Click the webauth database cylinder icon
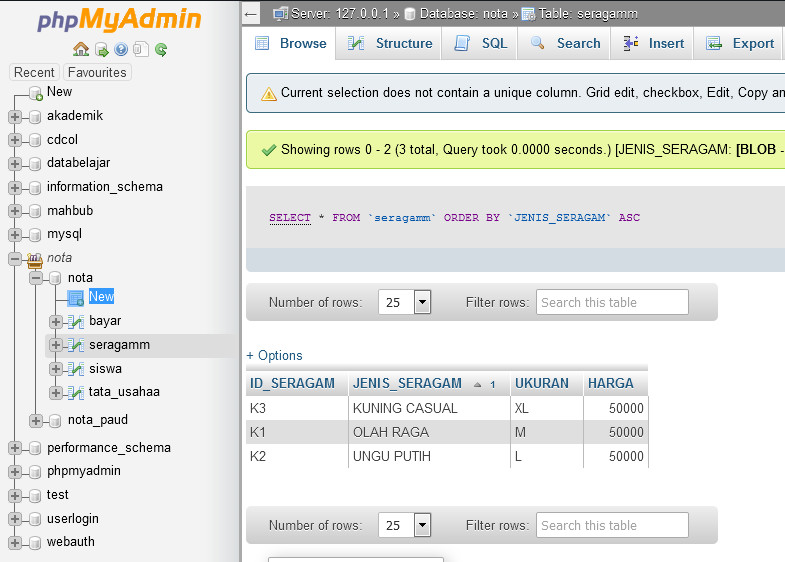This screenshot has width=785, height=562. (x=35, y=542)
